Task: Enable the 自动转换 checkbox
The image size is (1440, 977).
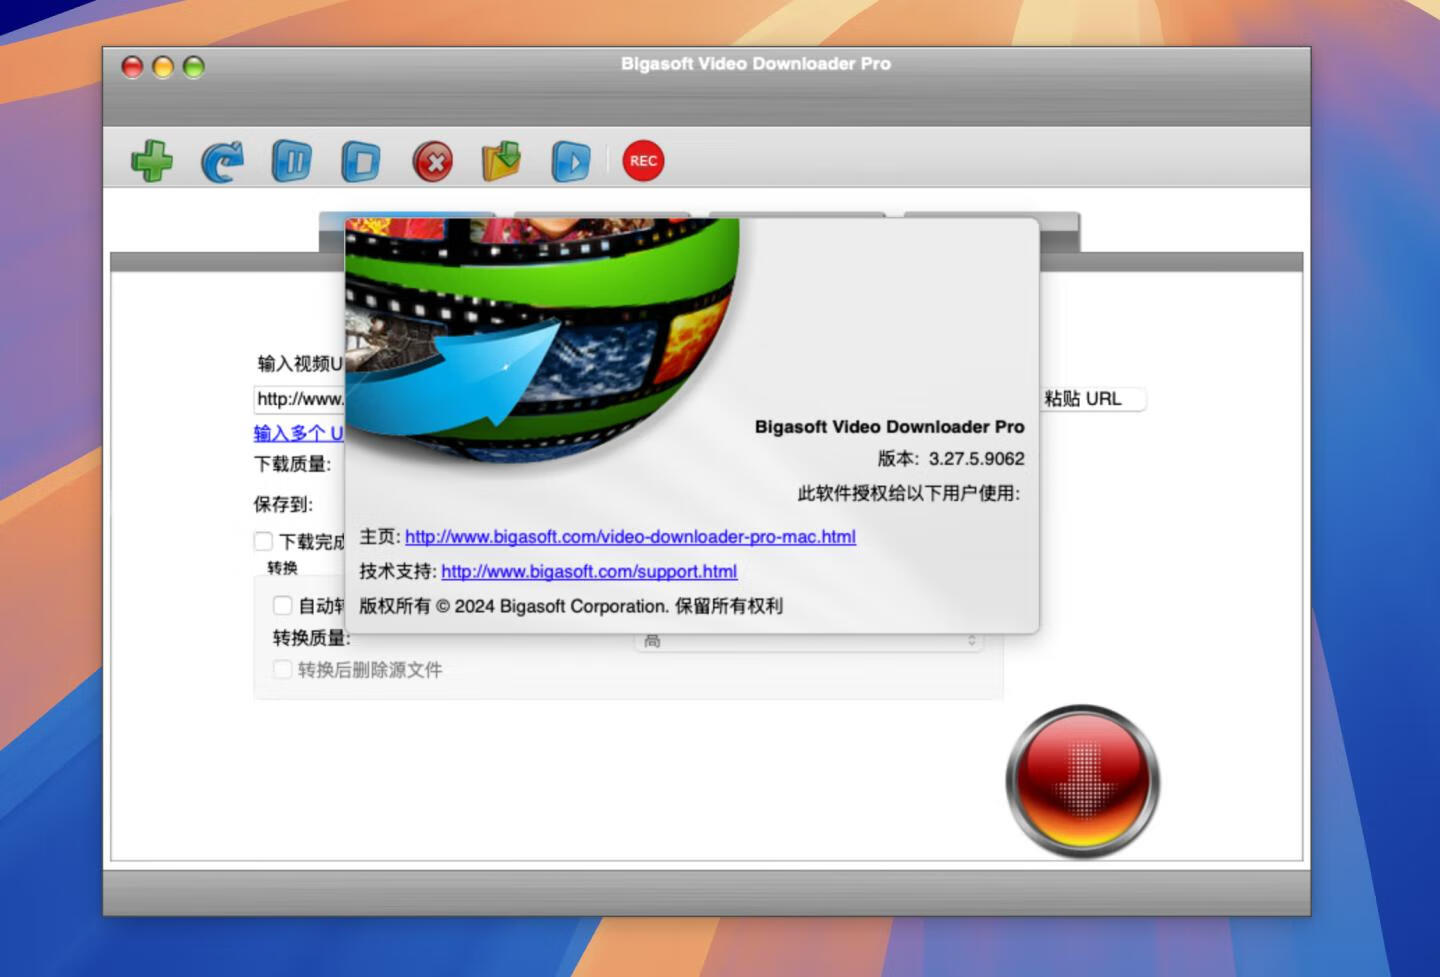Action: tap(283, 605)
